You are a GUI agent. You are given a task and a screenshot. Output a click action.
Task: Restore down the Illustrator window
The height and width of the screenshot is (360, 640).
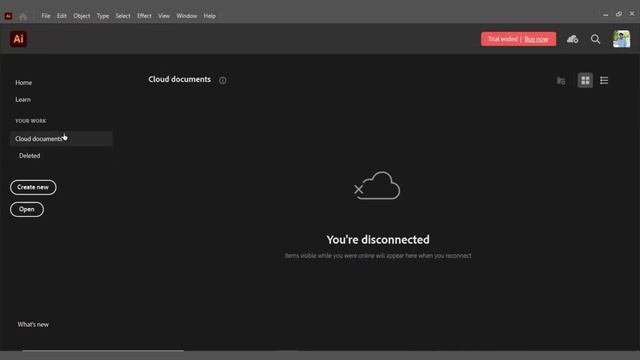tap(619, 14)
